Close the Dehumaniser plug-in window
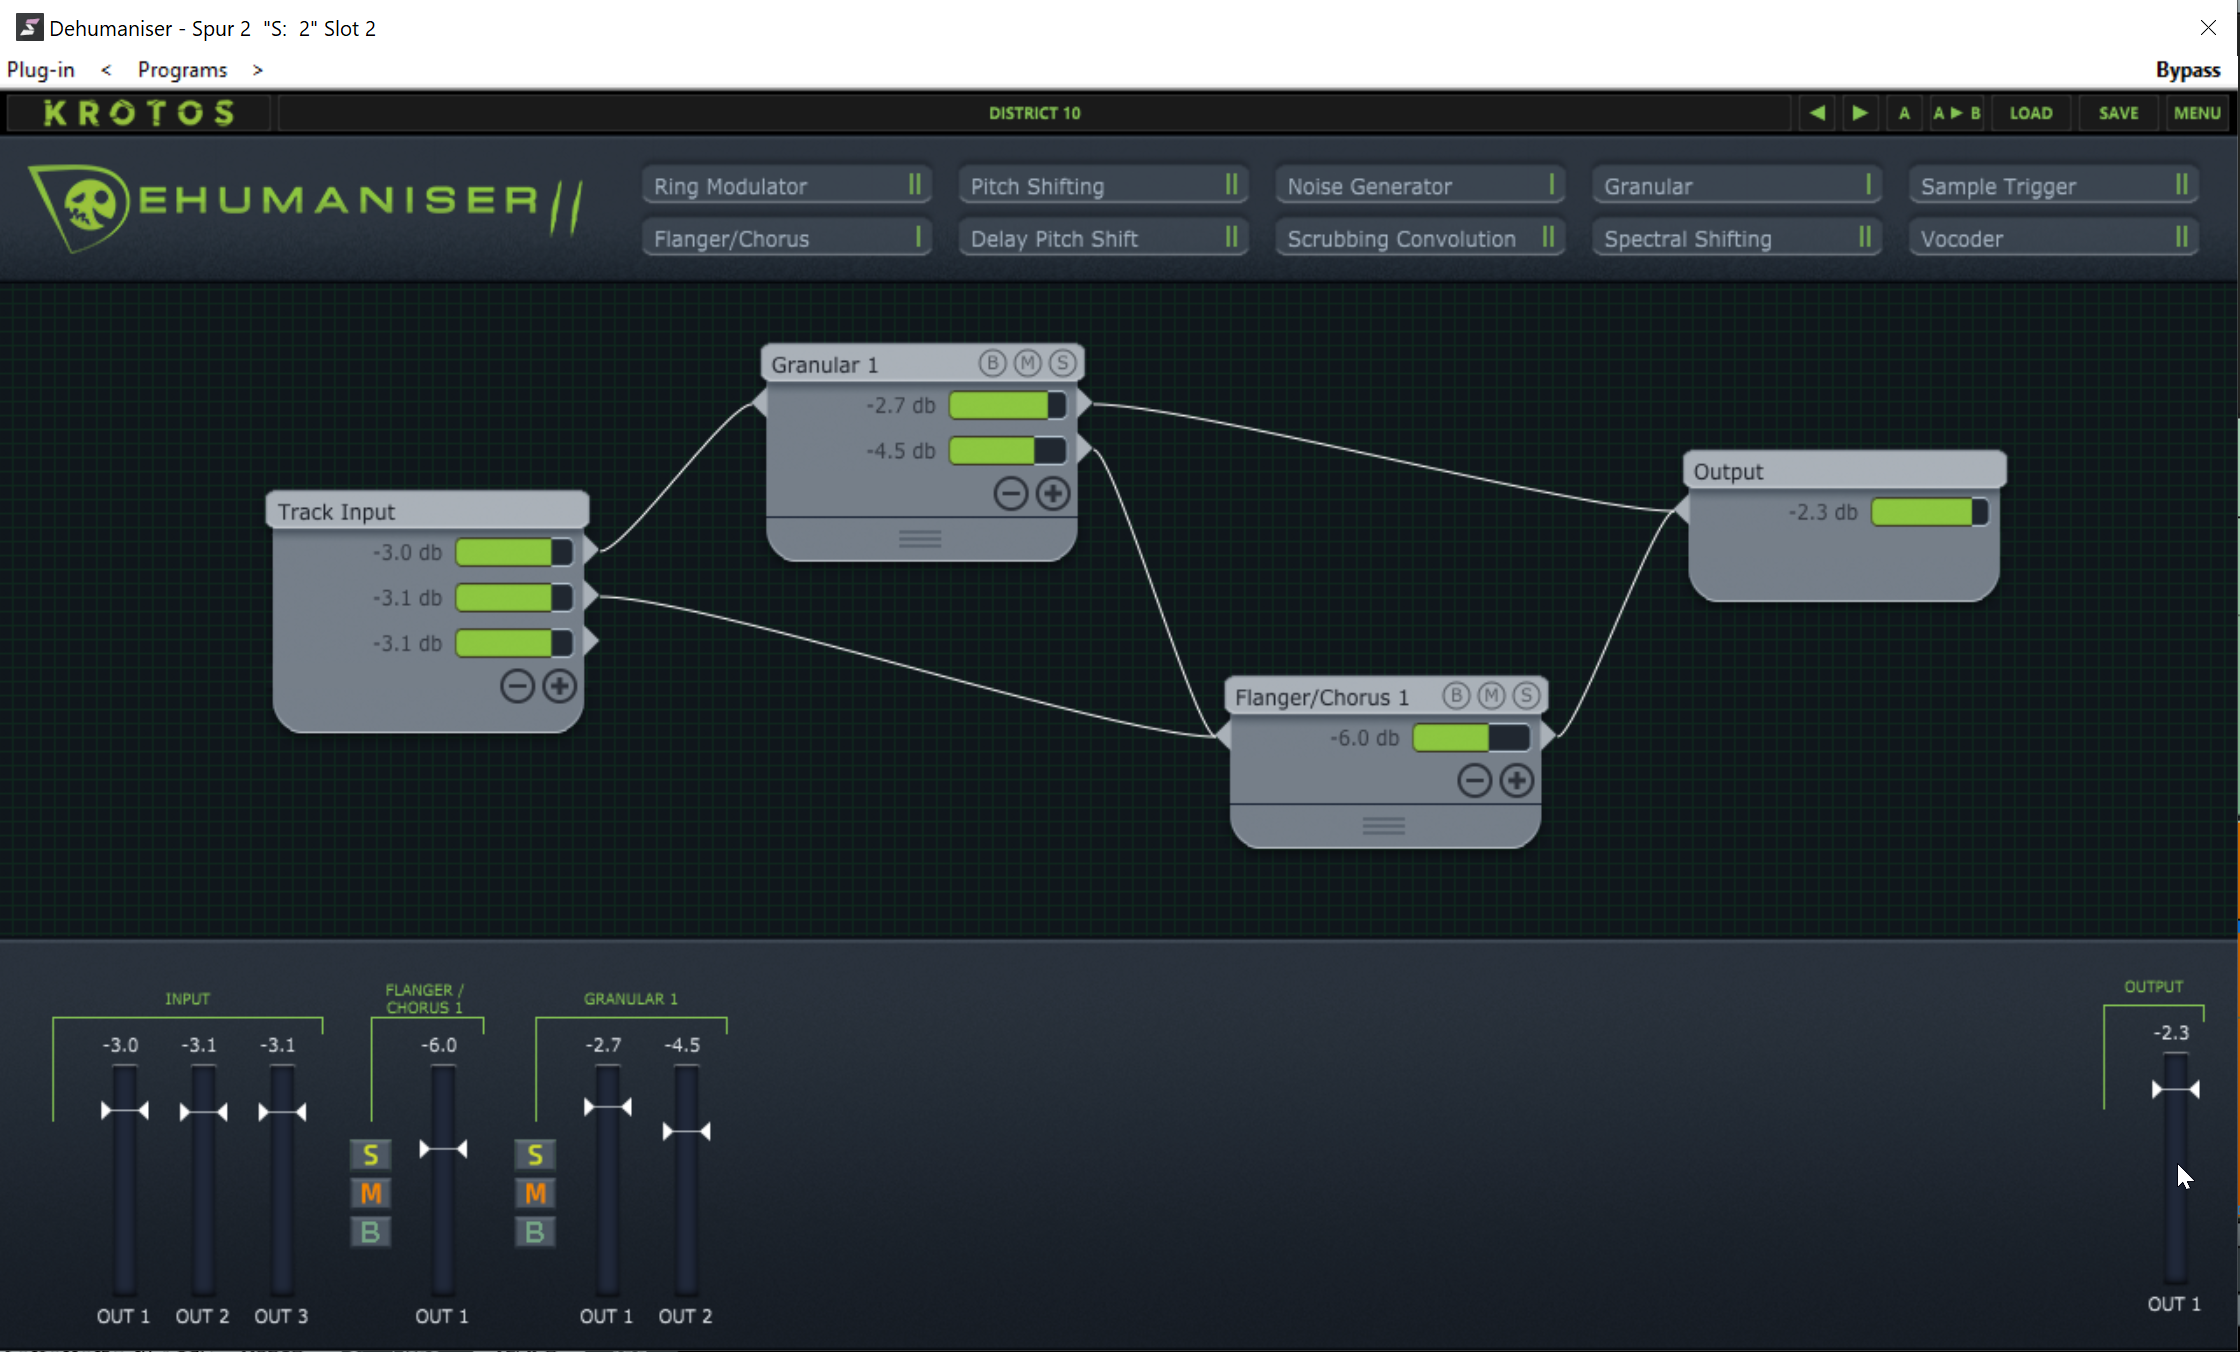This screenshot has height=1352, width=2240. 2208,28
